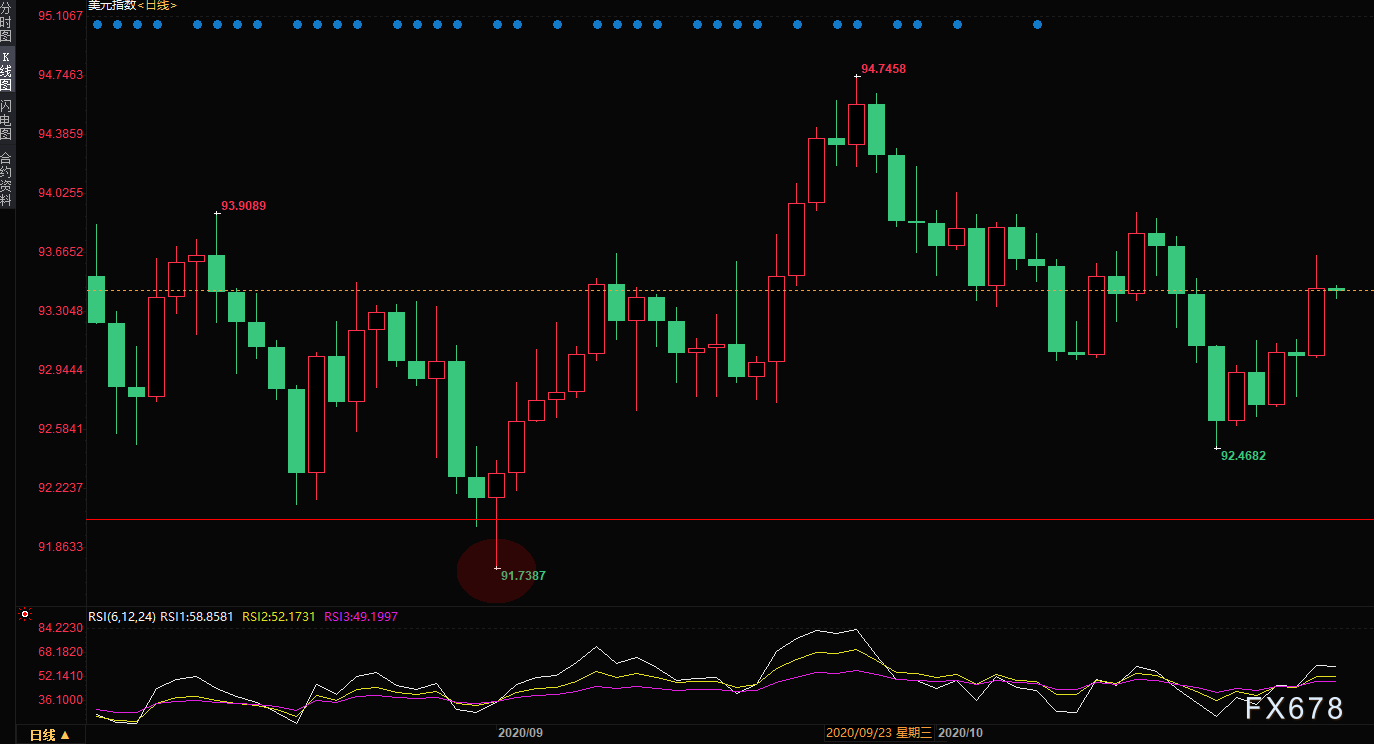This screenshot has width=1374, height=744.
Task: Click the 93.6652 price axis label
Action: (60, 251)
